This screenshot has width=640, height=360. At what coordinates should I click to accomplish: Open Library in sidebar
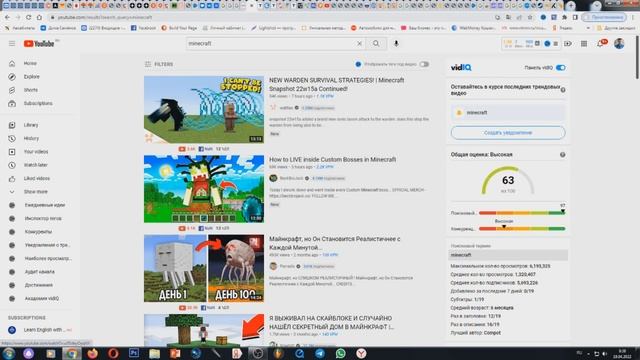coord(31,125)
